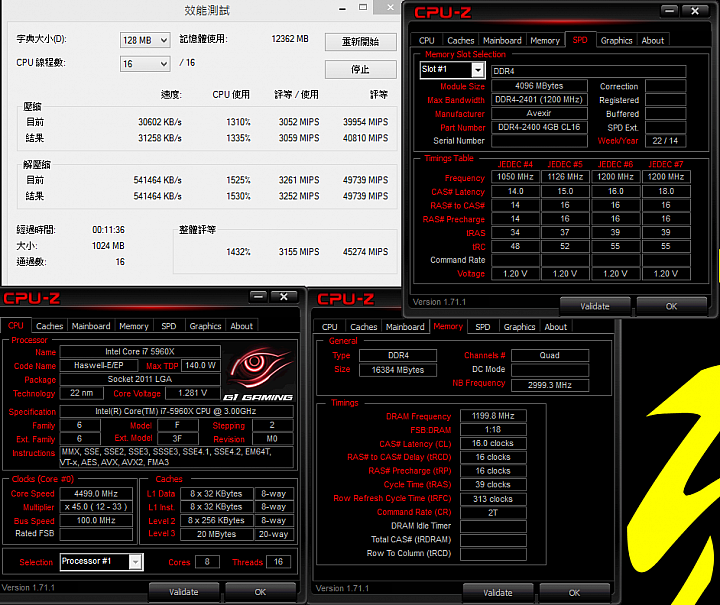Click Validate in the SPD window
This screenshot has width=720, height=605.
[x=595, y=306]
